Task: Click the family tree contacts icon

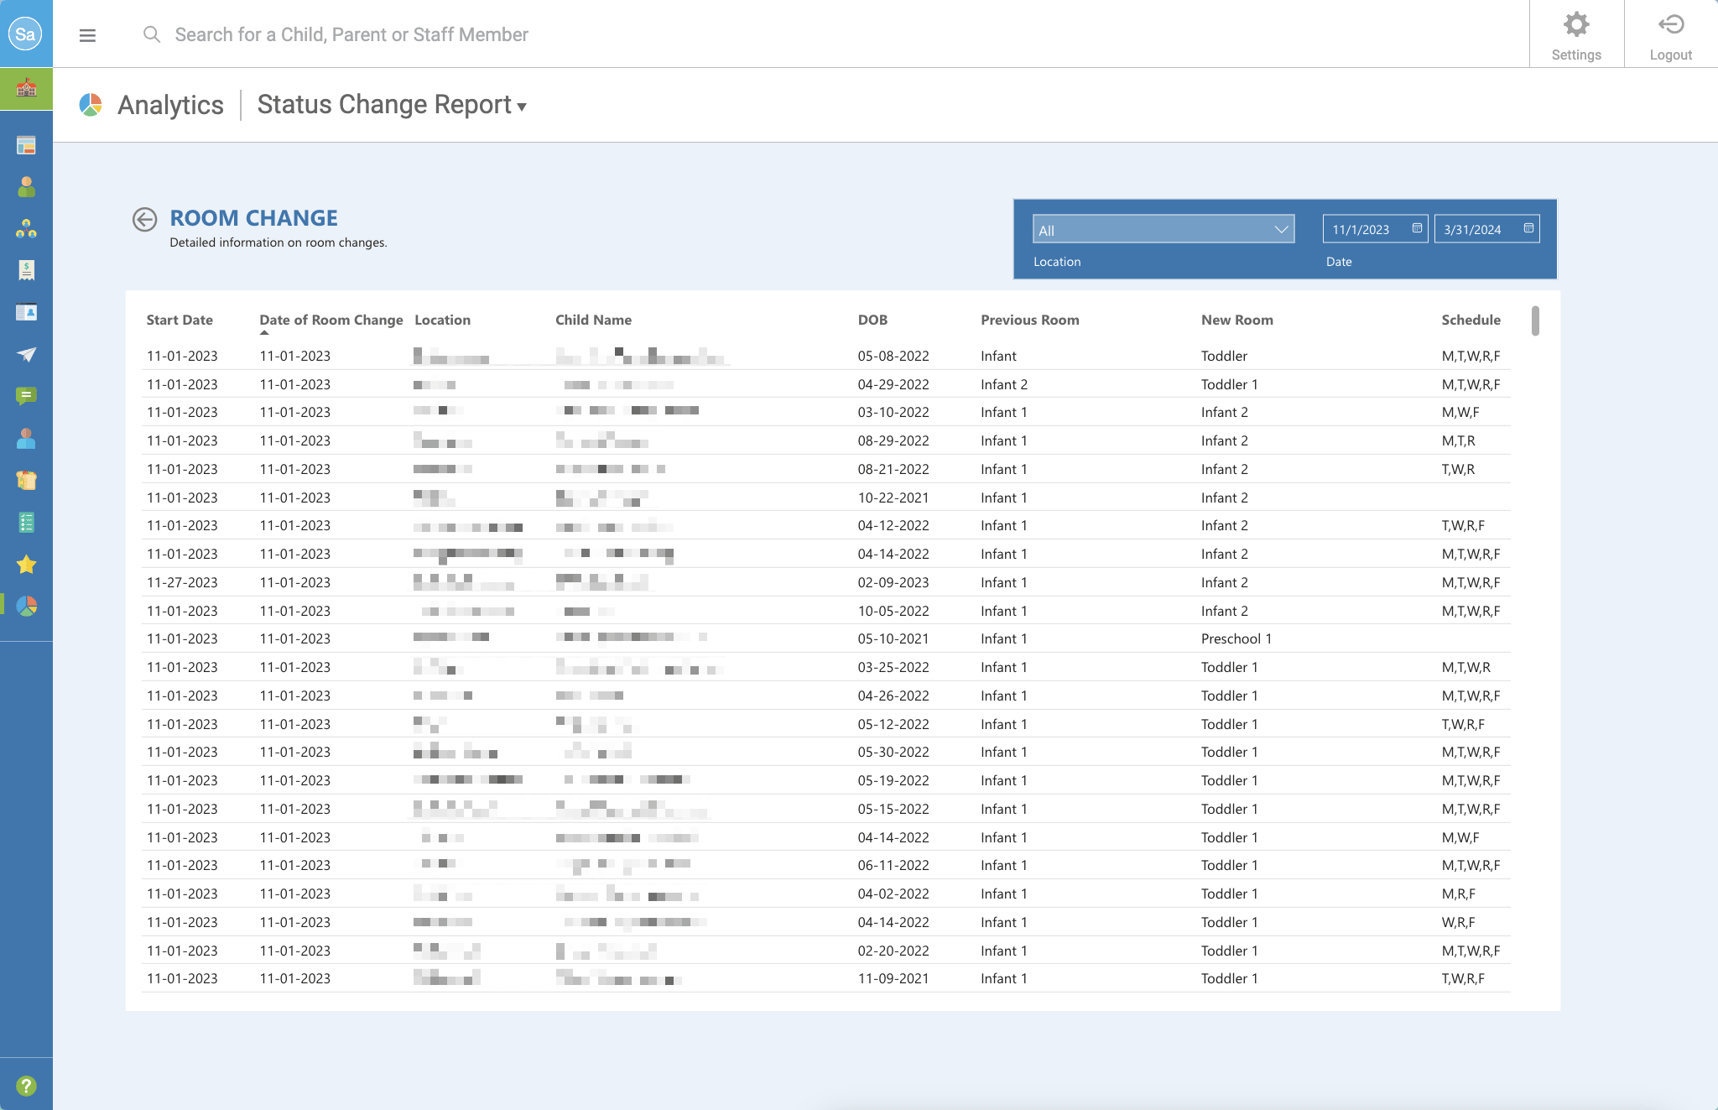Action: pyautogui.click(x=26, y=227)
